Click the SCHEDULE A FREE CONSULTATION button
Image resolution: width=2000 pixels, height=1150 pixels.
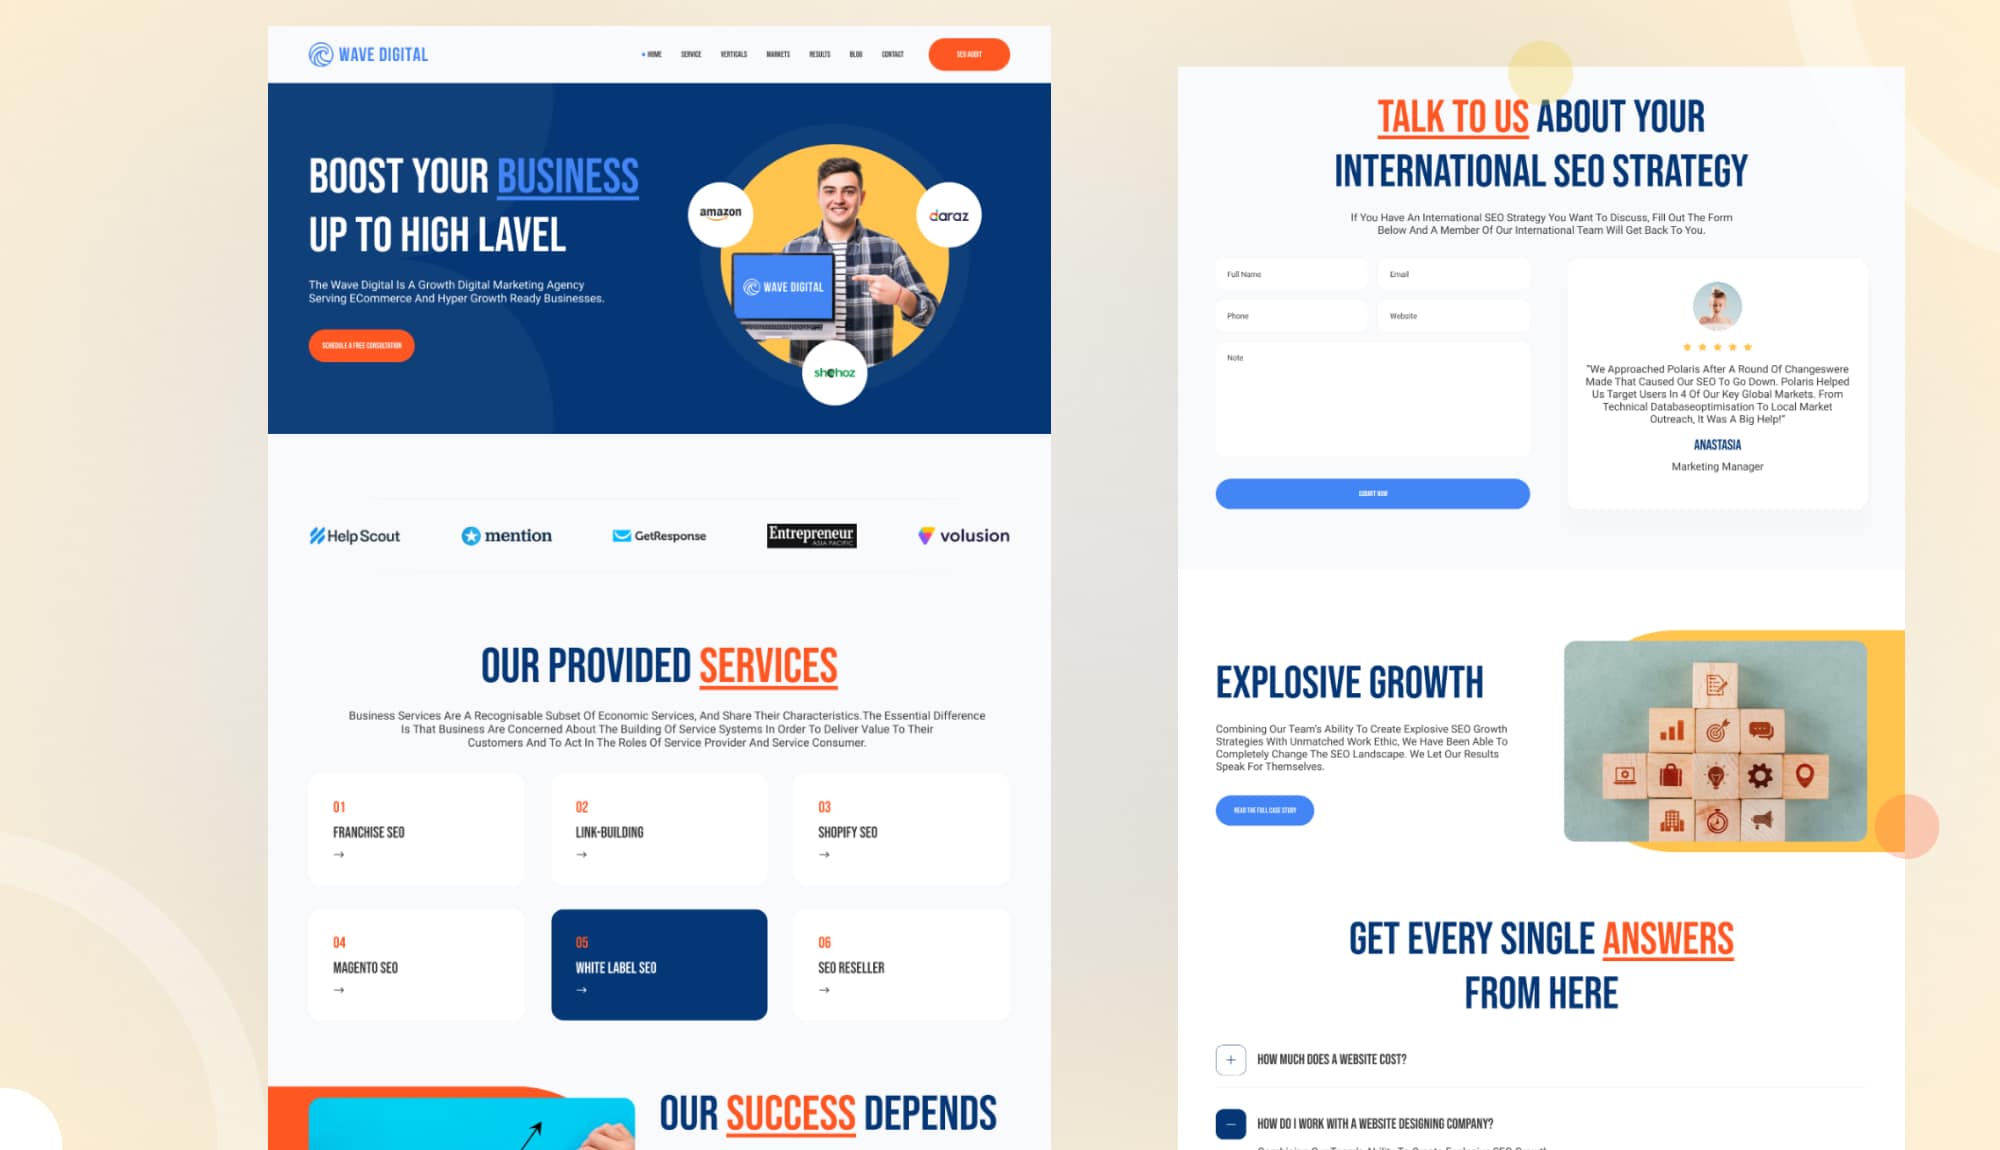click(x=361, y=345)
